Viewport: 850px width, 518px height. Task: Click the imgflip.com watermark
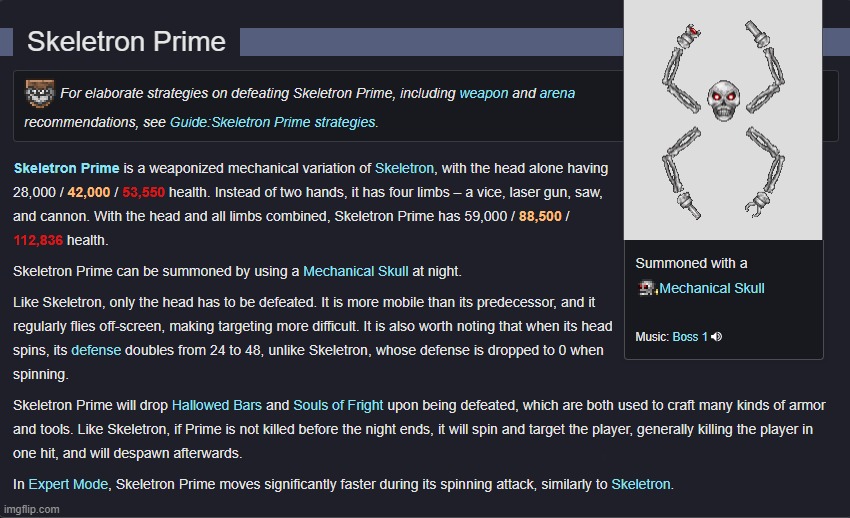point(31,509)
